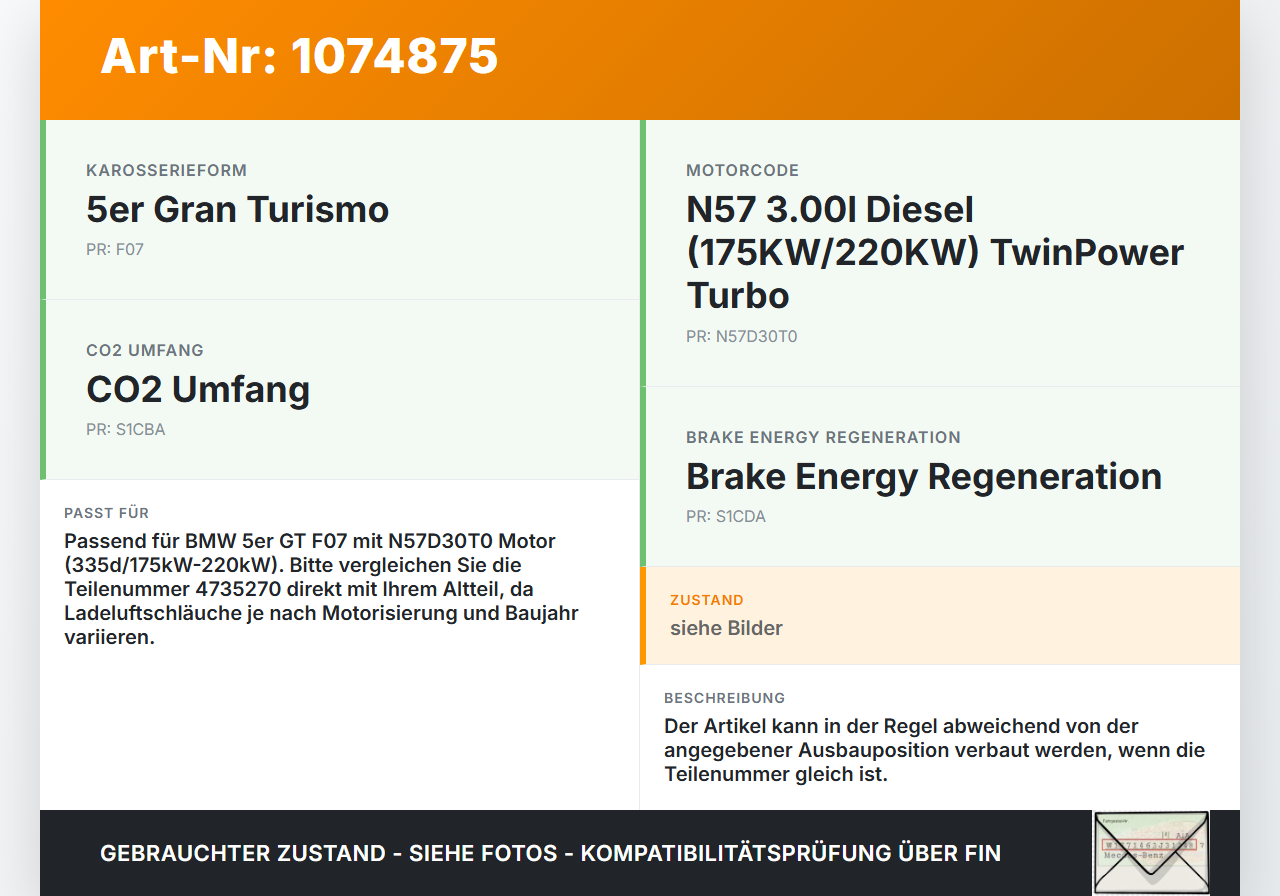Click the "PR: S1CDA" code

pyautogui.click(x=726, y=516)
